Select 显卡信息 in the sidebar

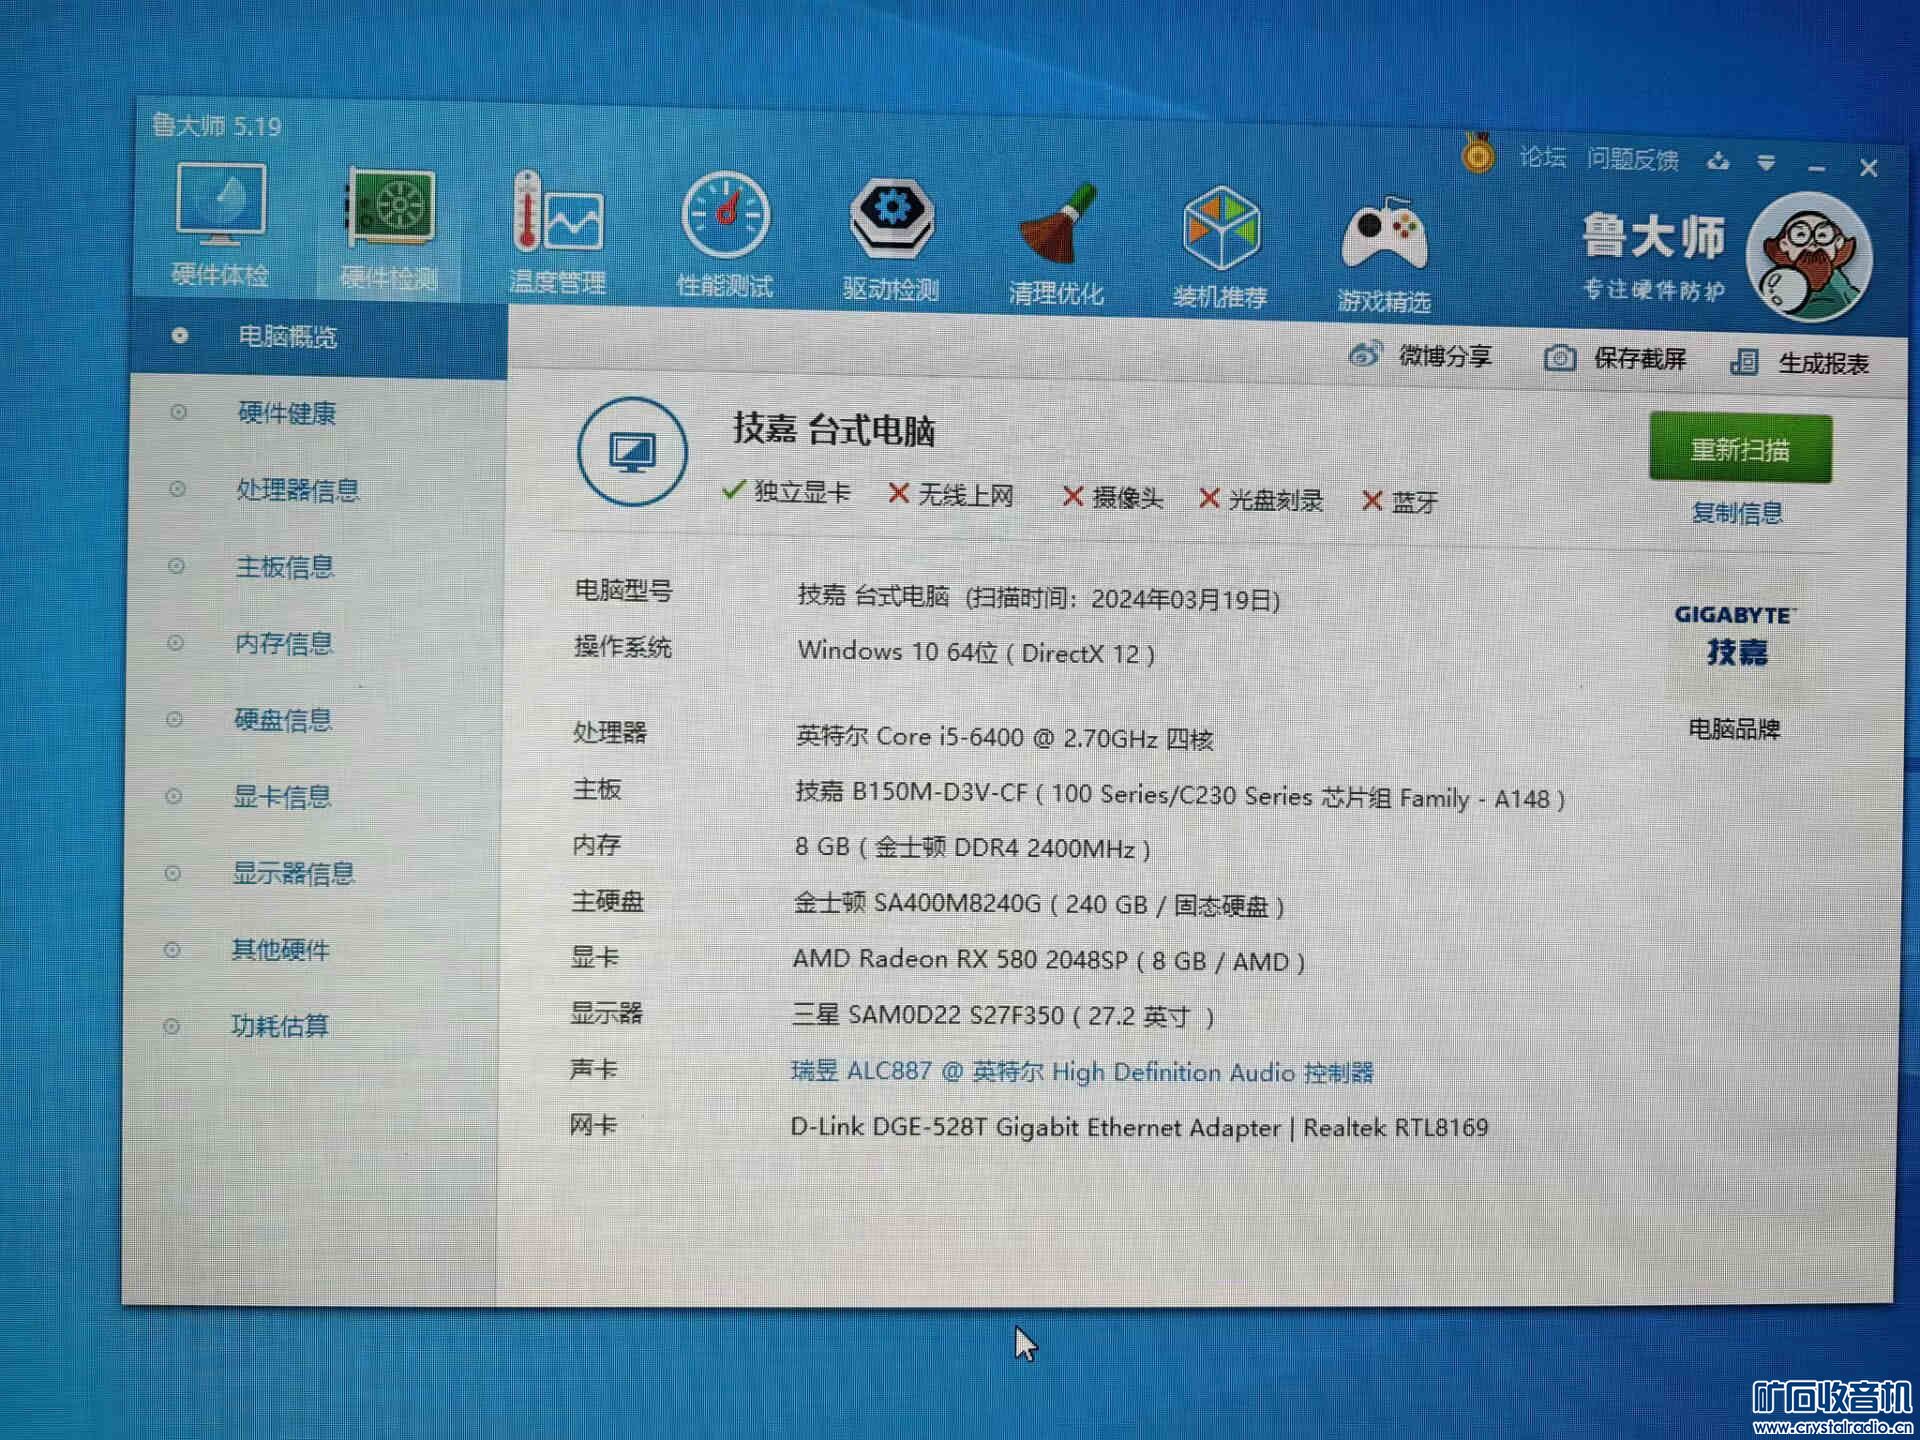(282, 797)
